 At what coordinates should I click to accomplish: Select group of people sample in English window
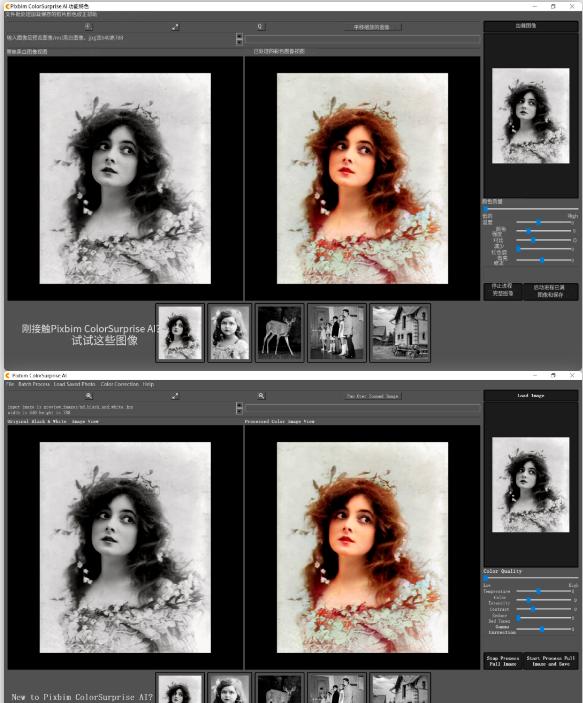(337, 688)
